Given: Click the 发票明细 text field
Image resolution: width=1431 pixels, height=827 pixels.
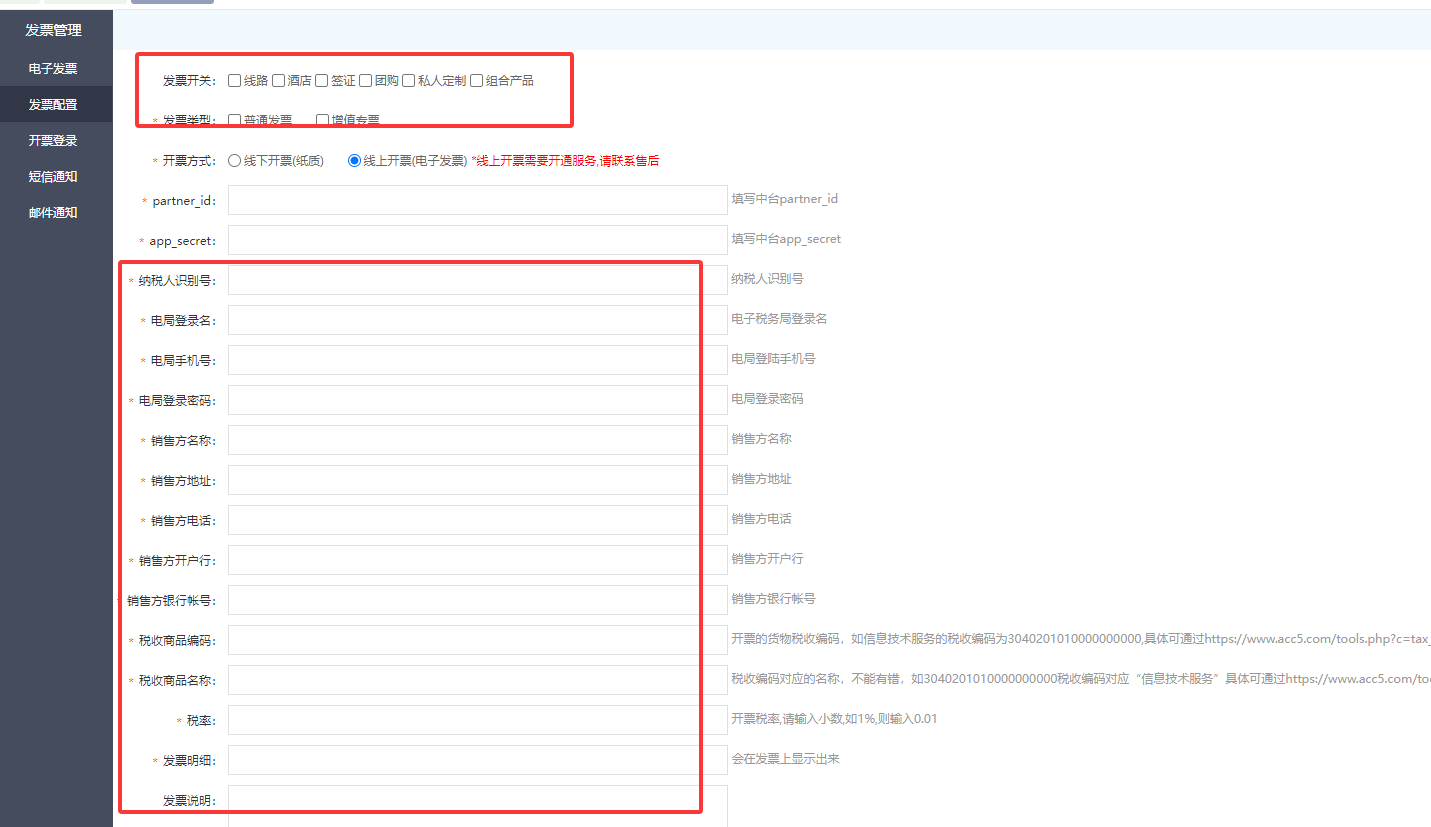Looking at the screenshot, I should [x=462, y=760].
